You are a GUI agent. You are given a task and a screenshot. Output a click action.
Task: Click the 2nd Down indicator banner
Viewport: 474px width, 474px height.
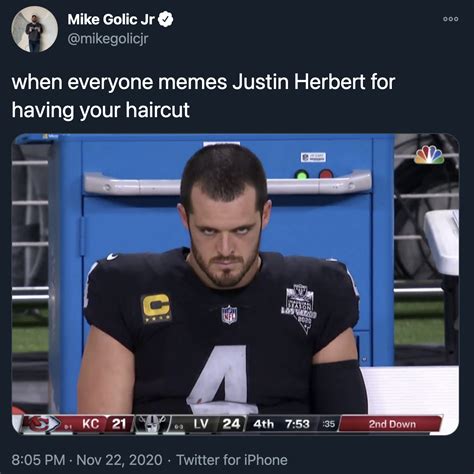pyautogui.click(x=391, y=424)
